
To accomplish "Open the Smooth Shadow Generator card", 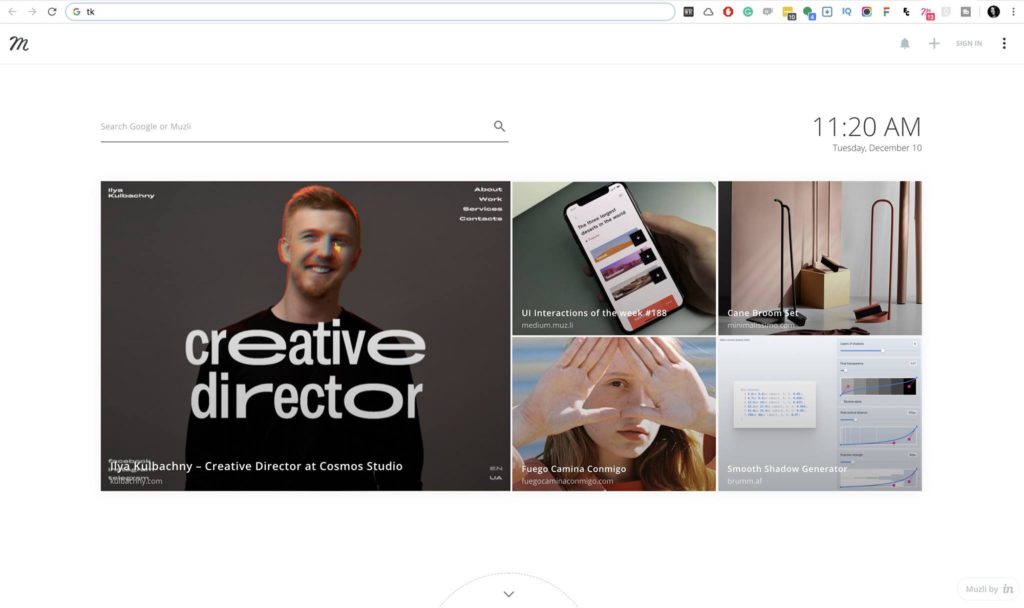I will (x=820, y=414).
